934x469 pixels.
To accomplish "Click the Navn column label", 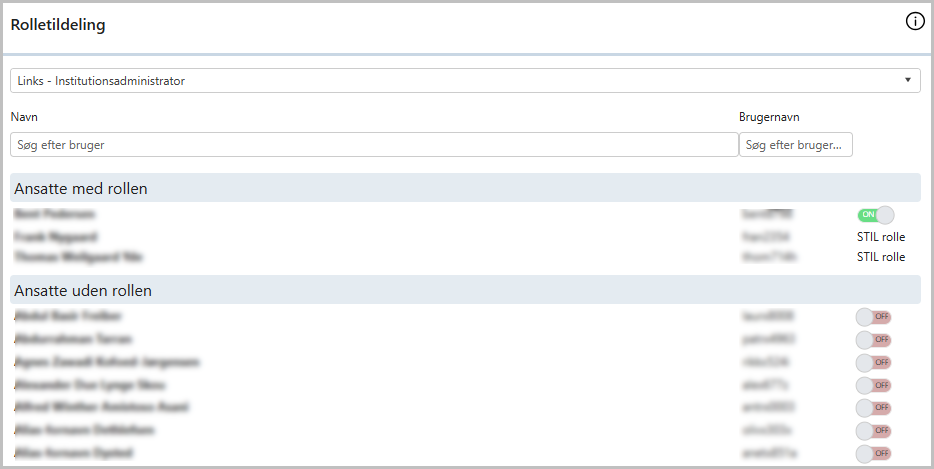I will pos(24,117).
